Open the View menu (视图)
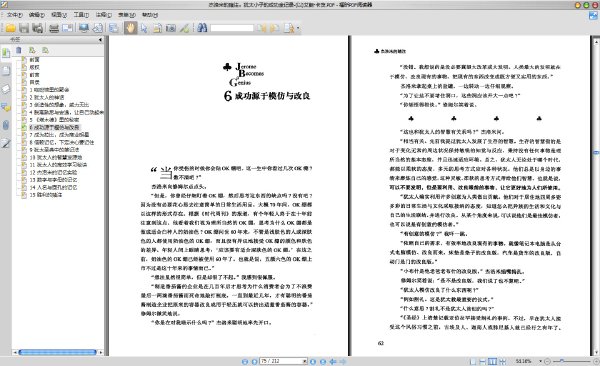This screenshot has height=366, width=600. (x=59, y=15)
